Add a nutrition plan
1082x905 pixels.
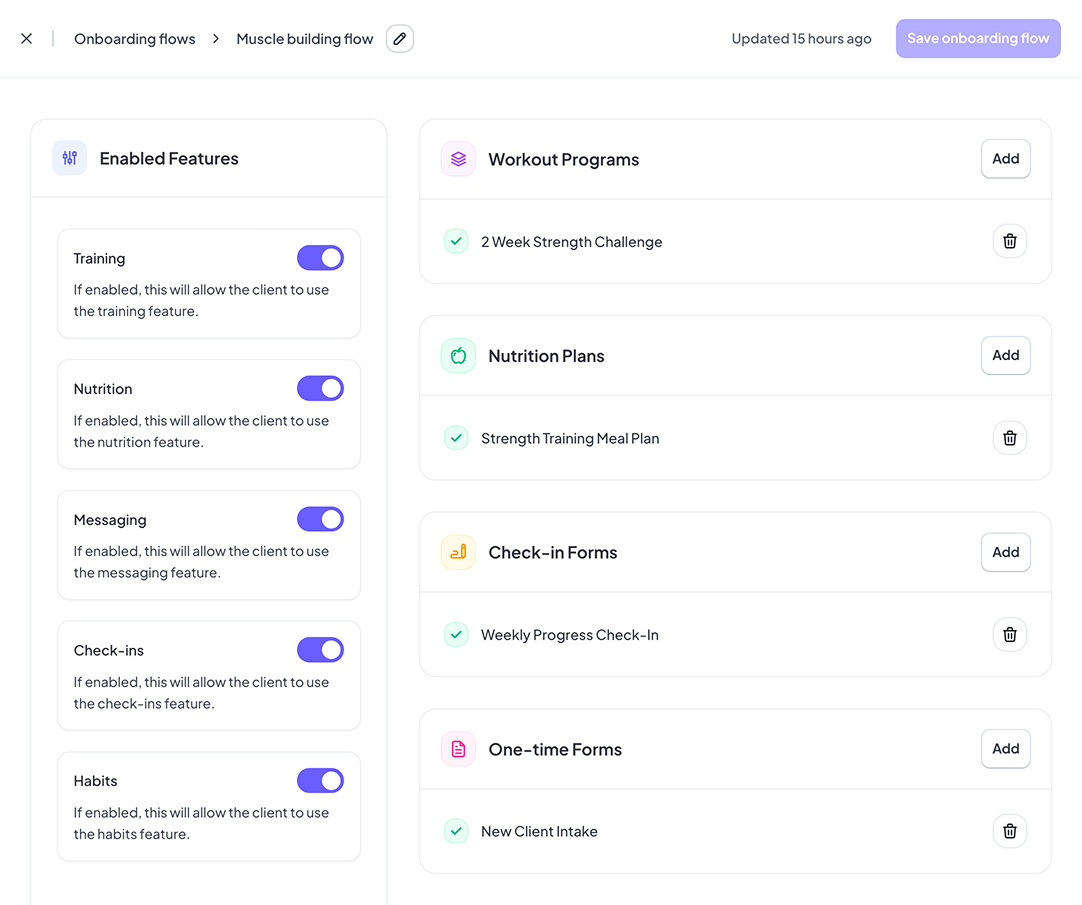pos(1005,355)
